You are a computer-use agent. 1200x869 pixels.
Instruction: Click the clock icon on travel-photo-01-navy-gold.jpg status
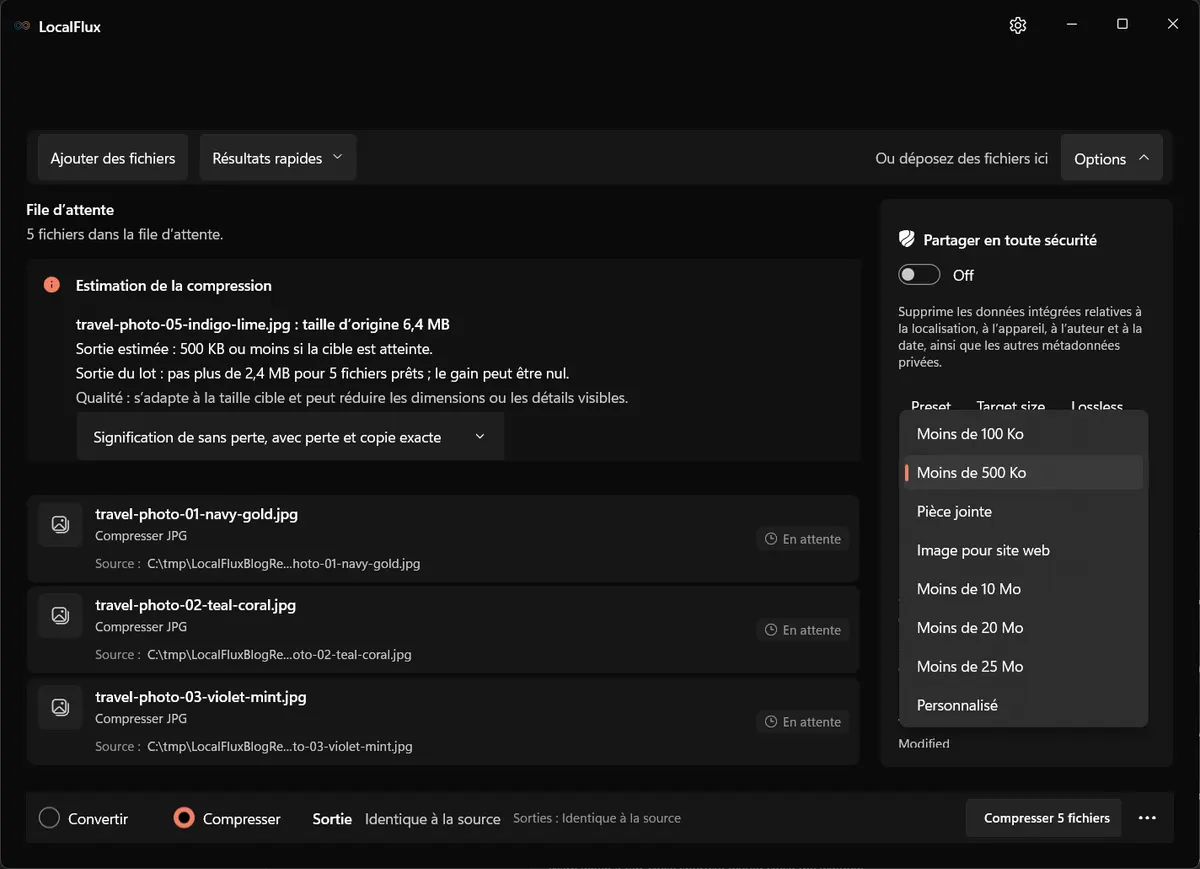(771, 539)
